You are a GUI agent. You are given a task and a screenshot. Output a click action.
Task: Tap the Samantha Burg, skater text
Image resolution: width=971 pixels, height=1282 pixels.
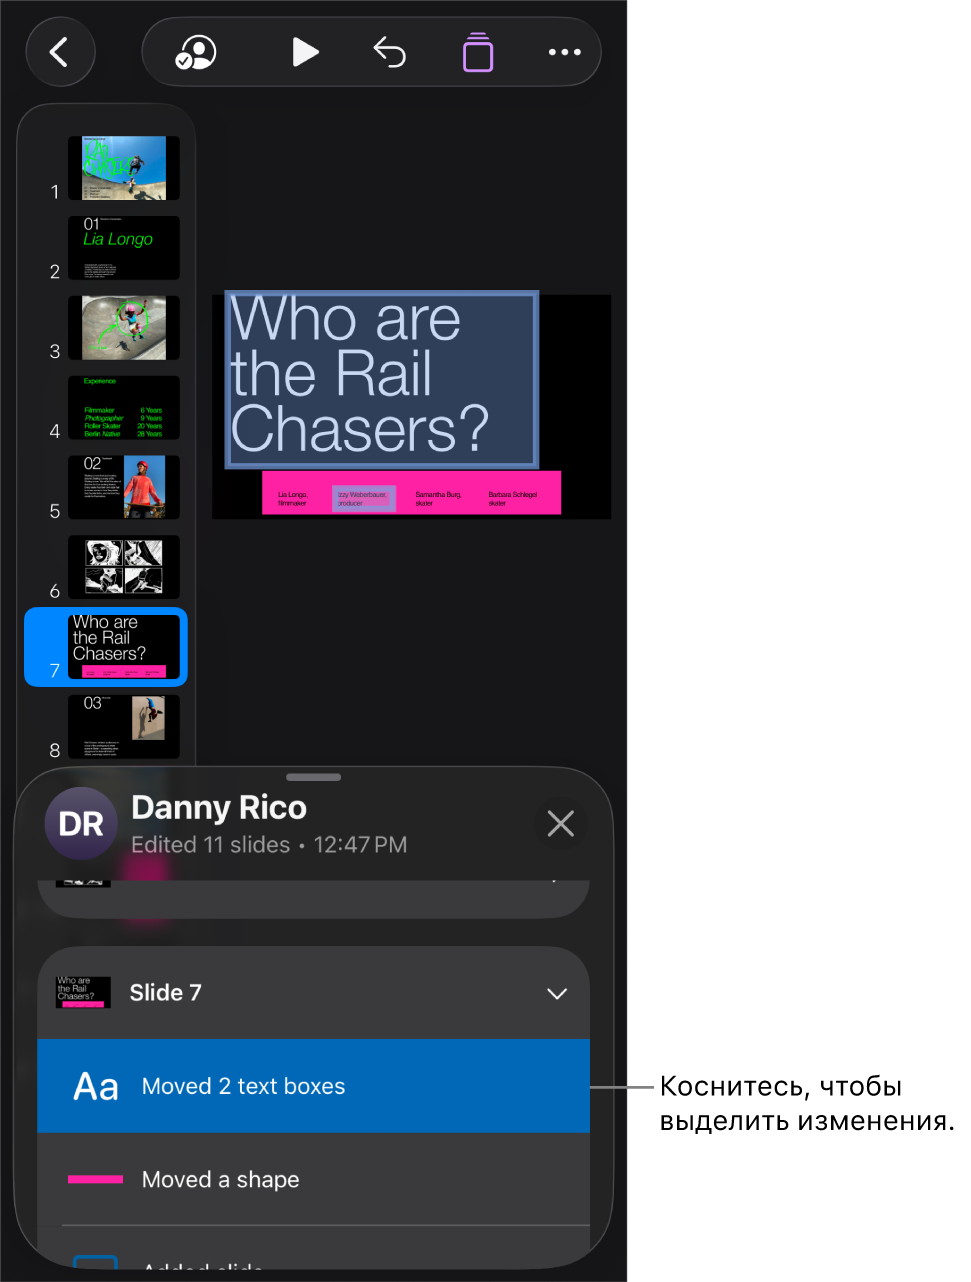coord(438,499)
